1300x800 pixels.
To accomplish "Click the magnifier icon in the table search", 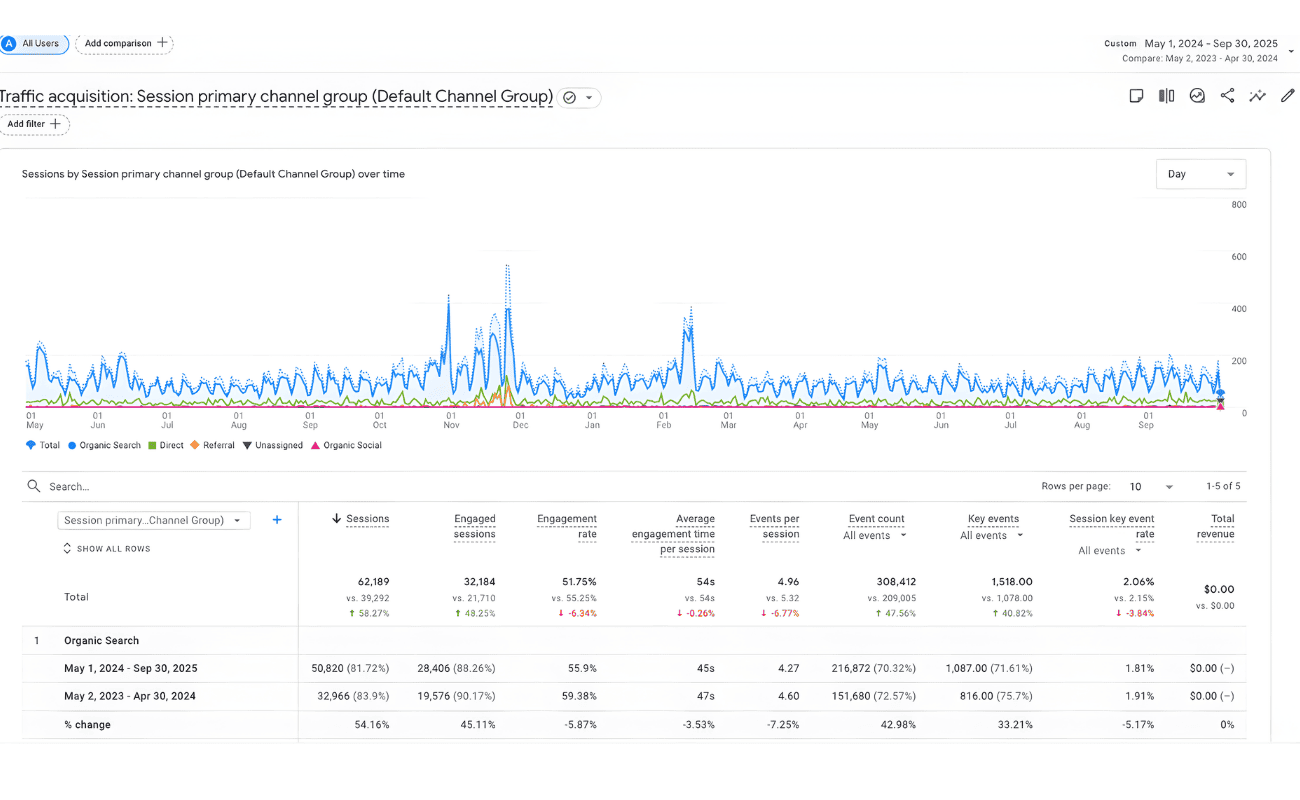I will [34, 486].
